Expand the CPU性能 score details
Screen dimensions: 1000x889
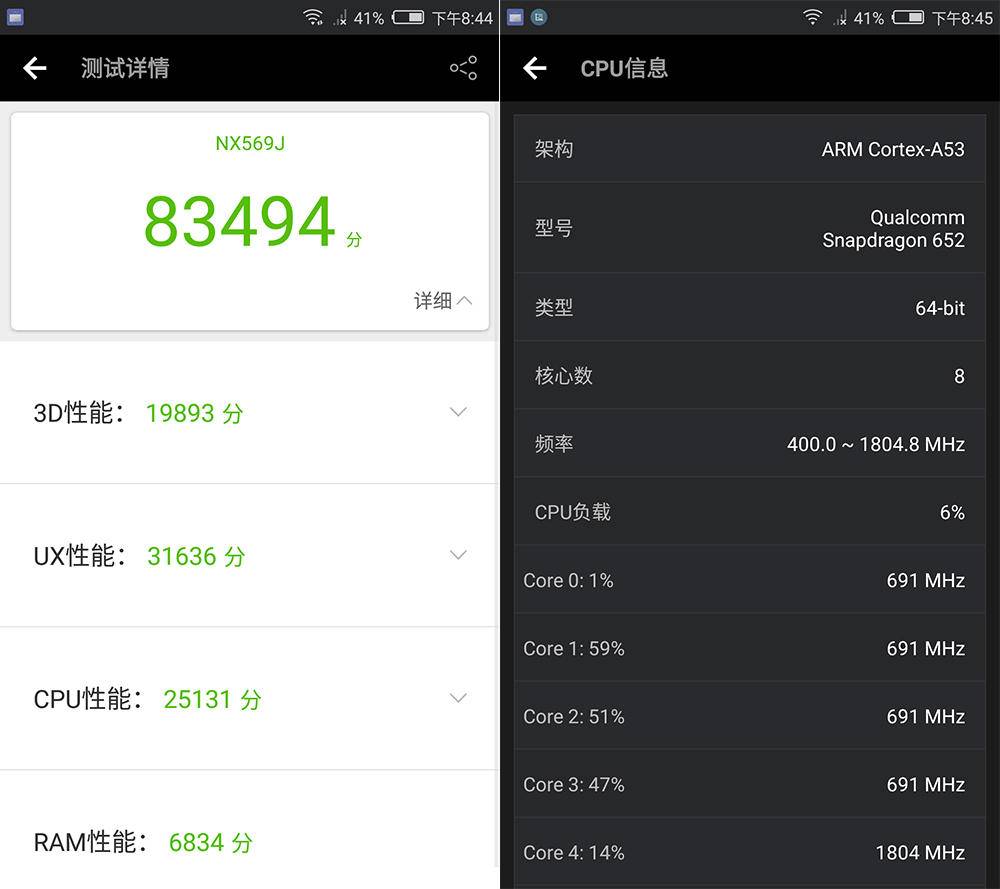458,698
